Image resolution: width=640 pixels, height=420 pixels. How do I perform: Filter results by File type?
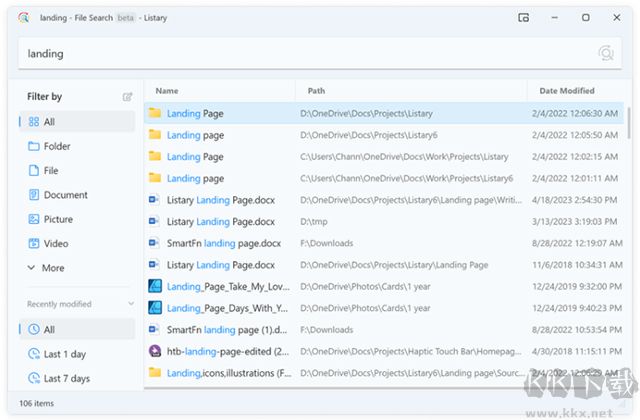click(50, 171)
